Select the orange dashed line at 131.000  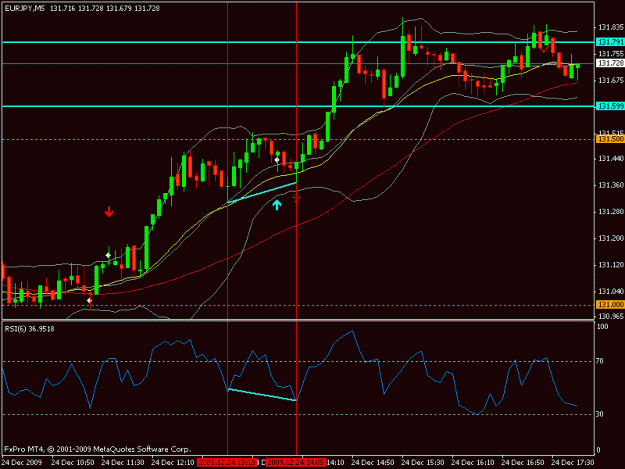298,305
